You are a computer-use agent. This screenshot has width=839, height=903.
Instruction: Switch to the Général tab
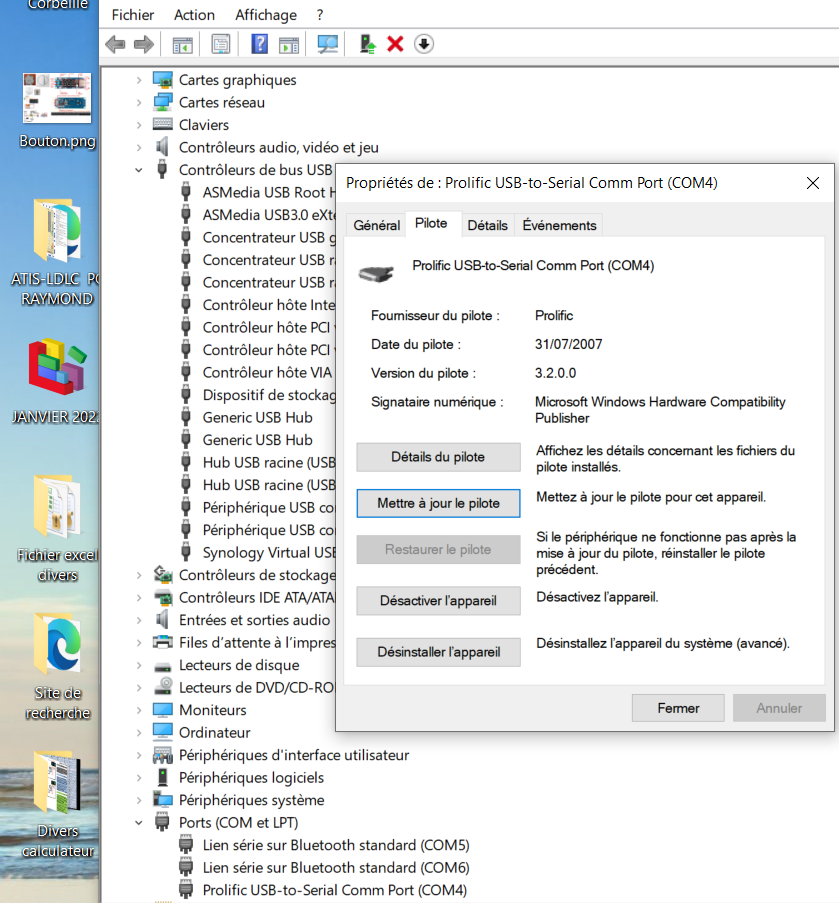(x=377, y=225)
